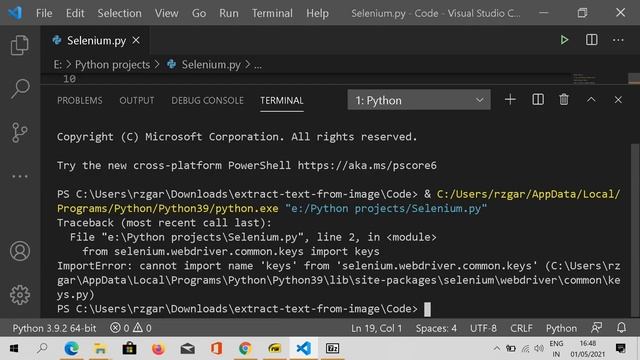The height and width of the screenshot is (360, 640).
Task: Click the e:/Python projects/Selenium.py path in terminal
Action: pyautogui.click(x=386, y=209)
